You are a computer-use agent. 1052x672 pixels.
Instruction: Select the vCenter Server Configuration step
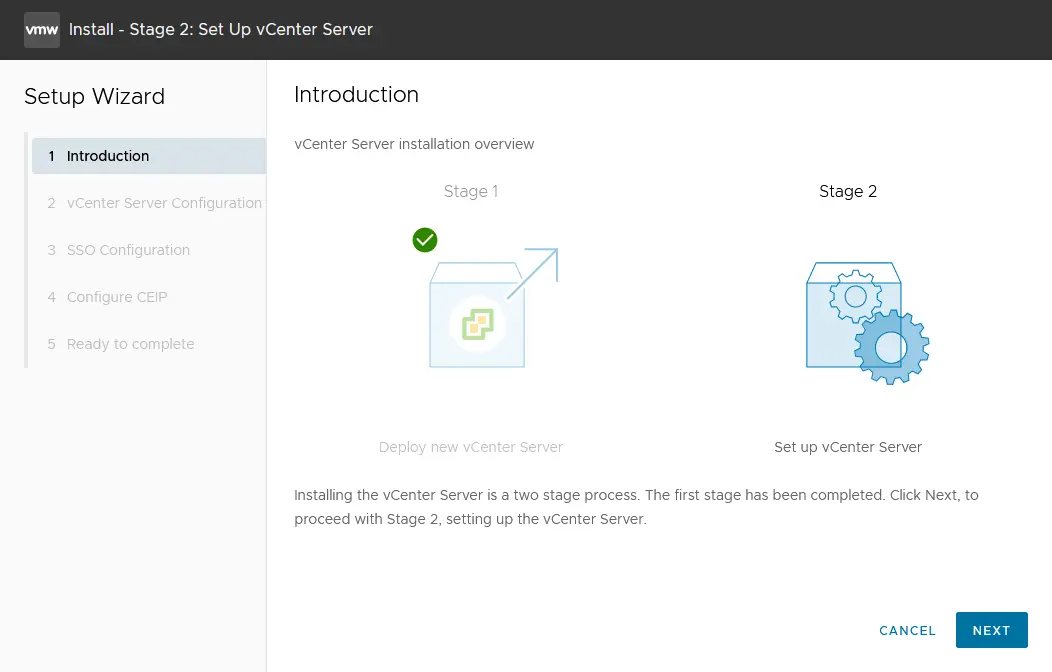164,203
